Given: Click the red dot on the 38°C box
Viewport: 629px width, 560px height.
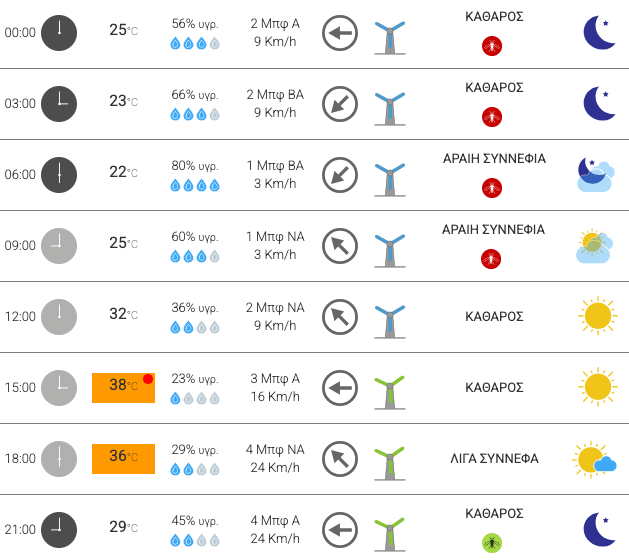Looking at the screenshot, I should click(148, 379).
